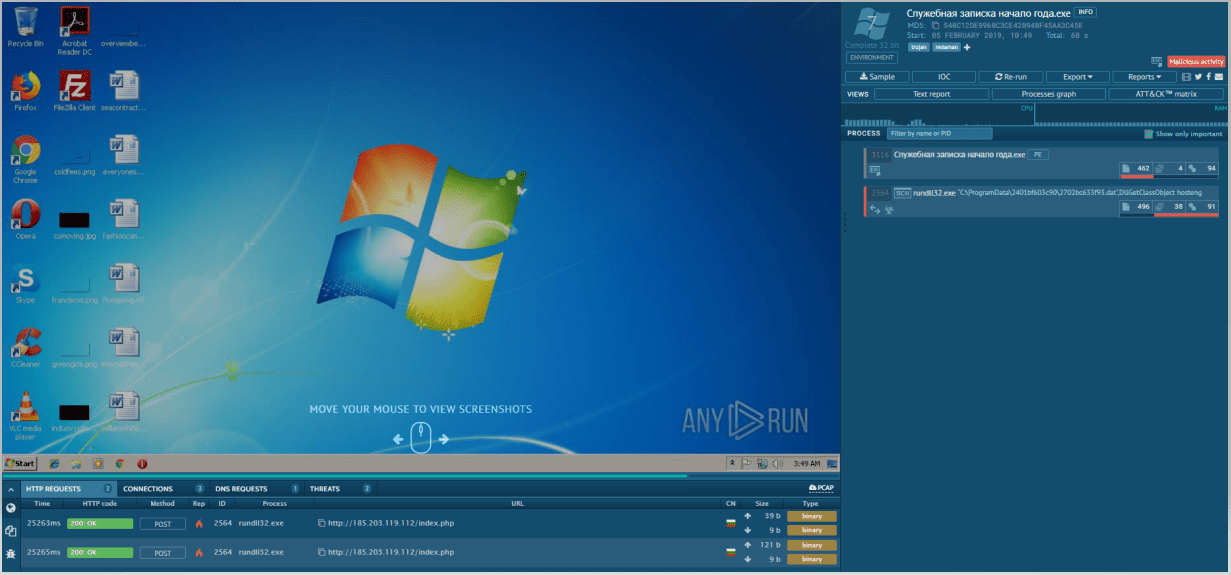Open the Processes graph view

[x=1049, y=94]
